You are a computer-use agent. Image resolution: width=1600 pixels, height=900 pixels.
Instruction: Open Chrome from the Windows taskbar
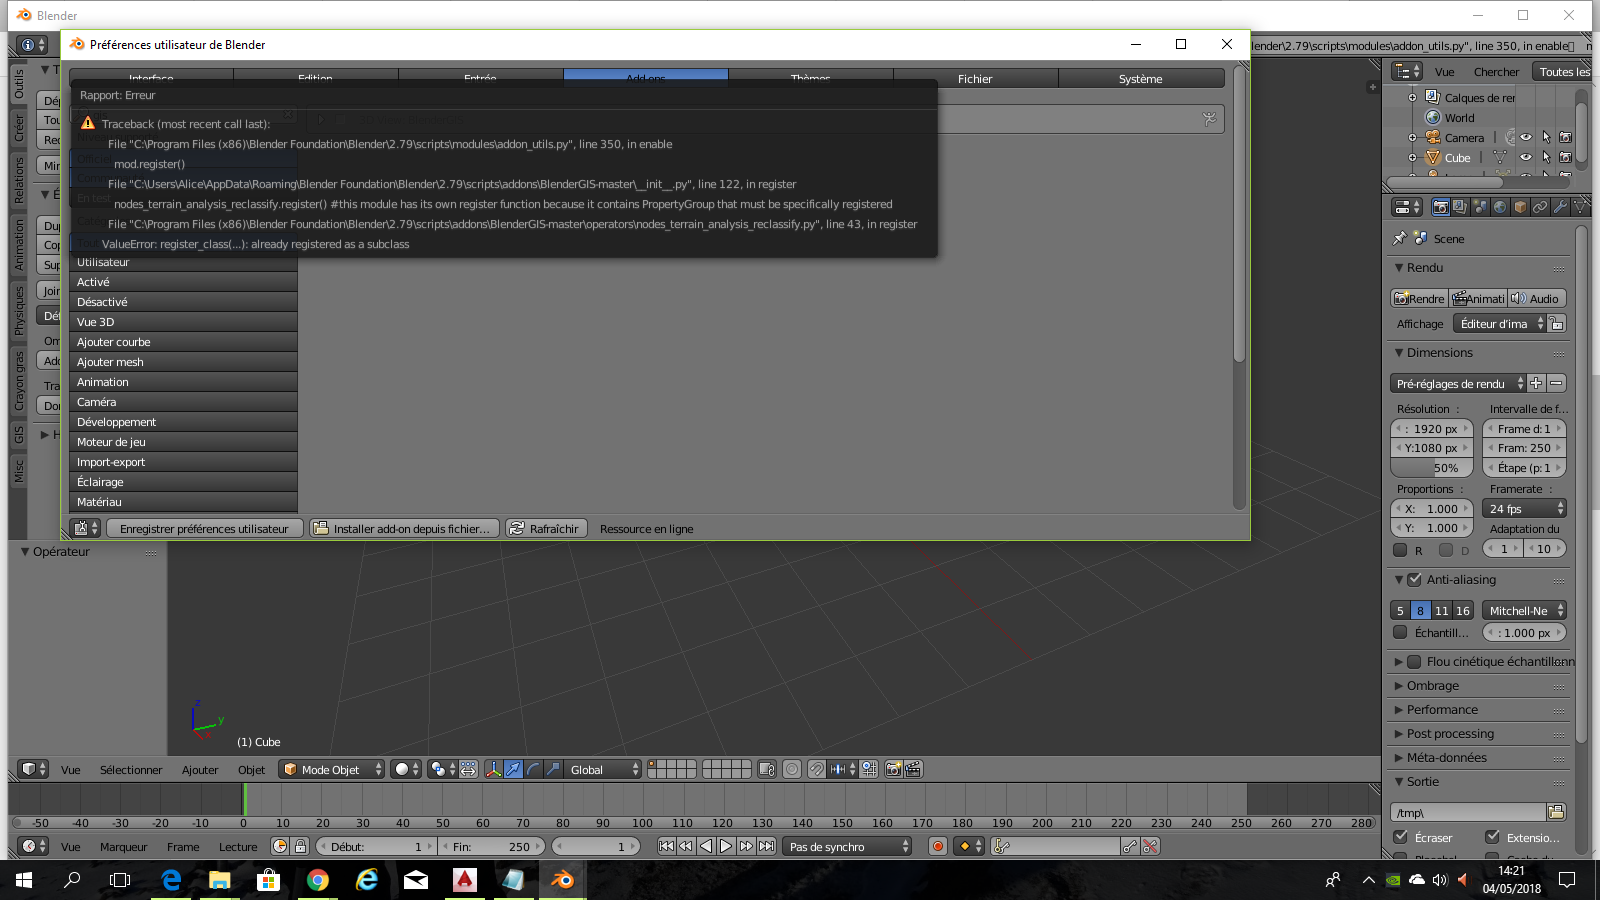click(318, 880)
